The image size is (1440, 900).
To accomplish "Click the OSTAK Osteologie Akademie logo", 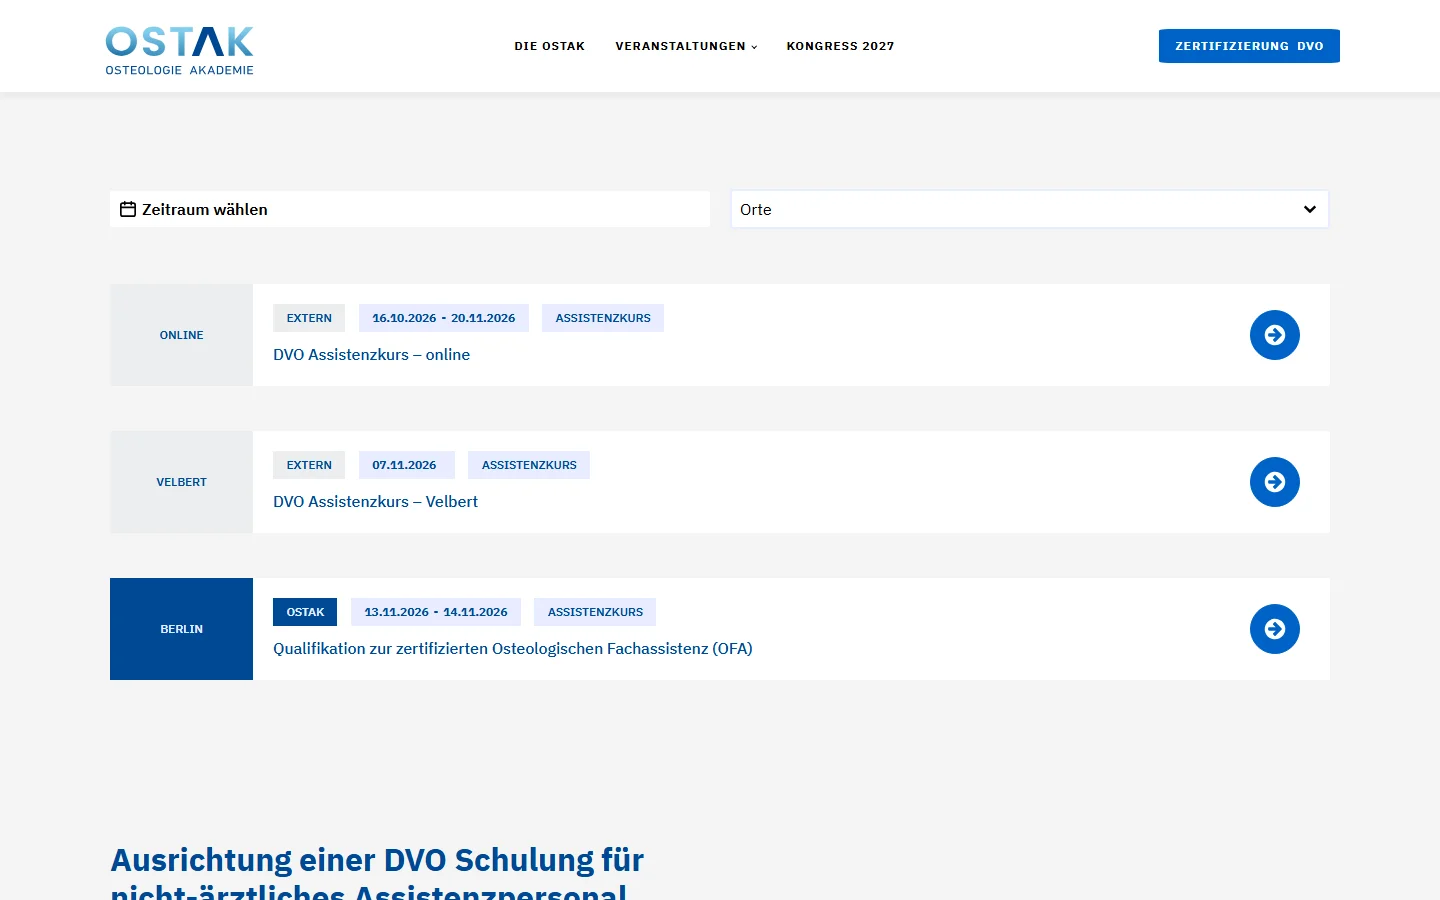I will (x=179, y=51).
